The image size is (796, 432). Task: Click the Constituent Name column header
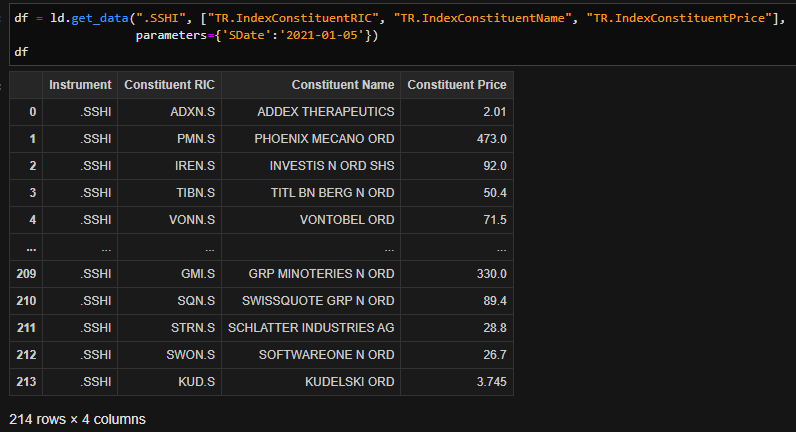point(311,85)
